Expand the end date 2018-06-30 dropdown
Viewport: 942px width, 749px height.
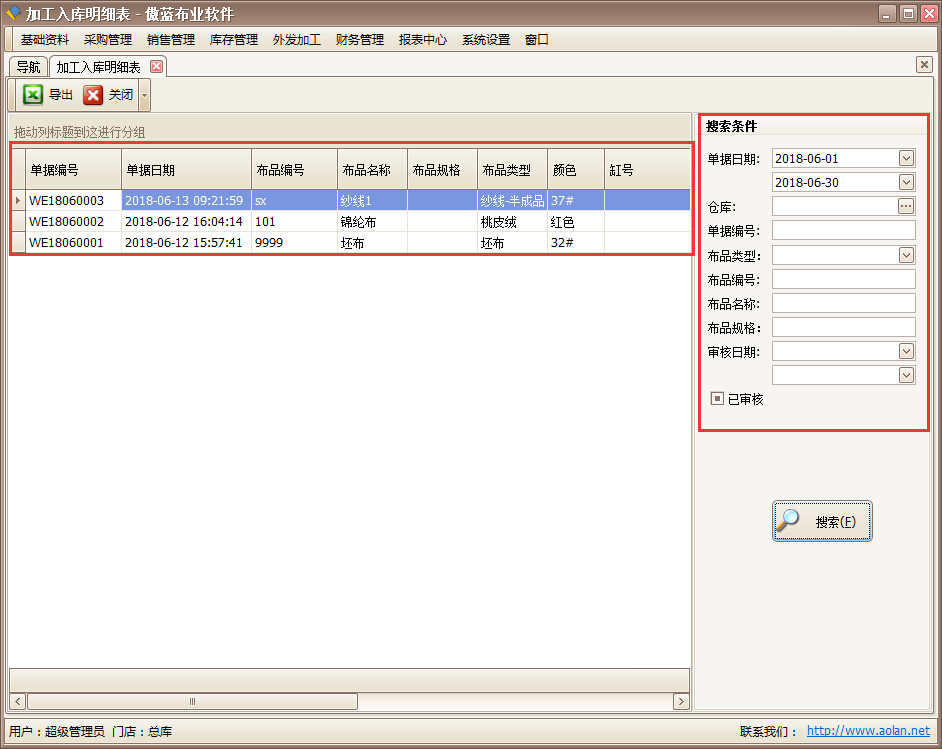pyautogui.click(x=906, y=182)
